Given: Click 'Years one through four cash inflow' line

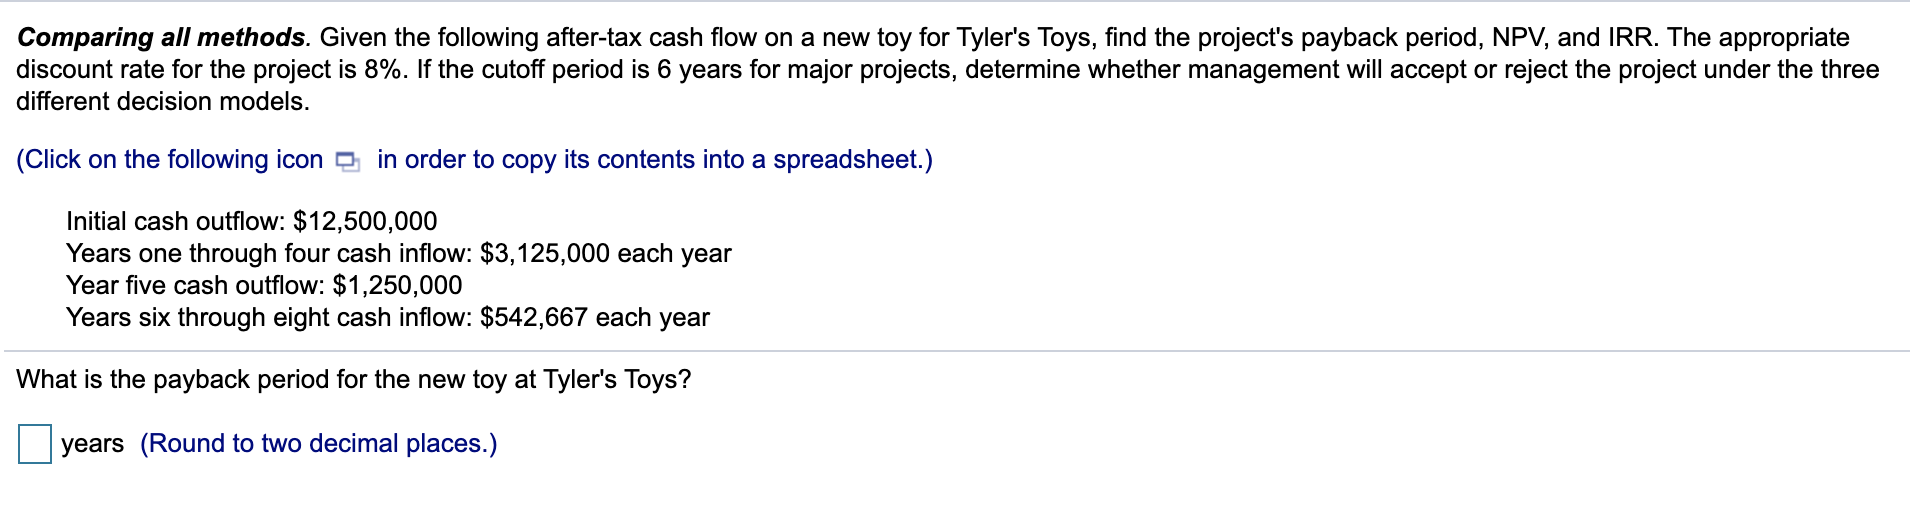Looking at the screenshot, I should click(x=399, y=253).
